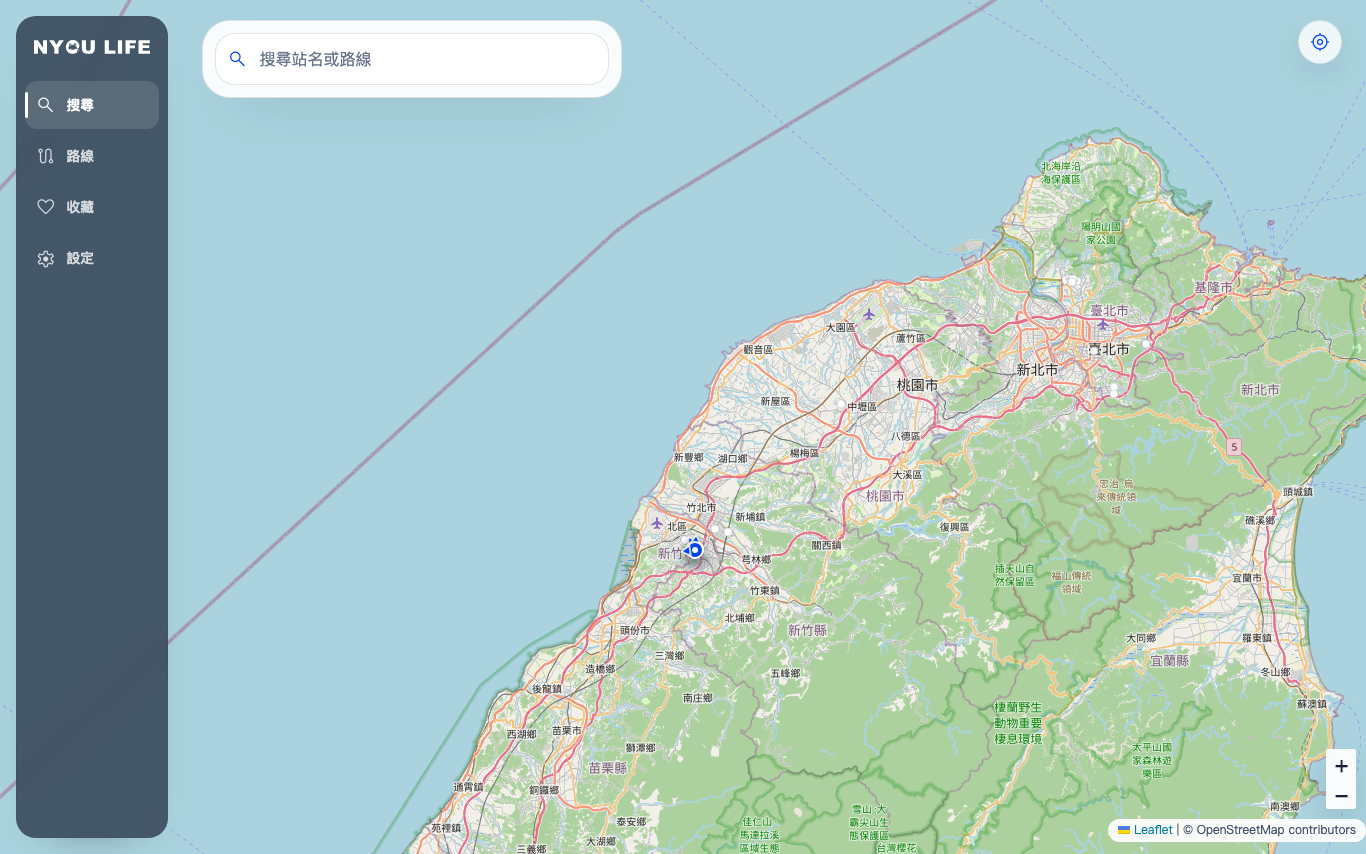Click the 關西鎮 map label

pos(826,546)
